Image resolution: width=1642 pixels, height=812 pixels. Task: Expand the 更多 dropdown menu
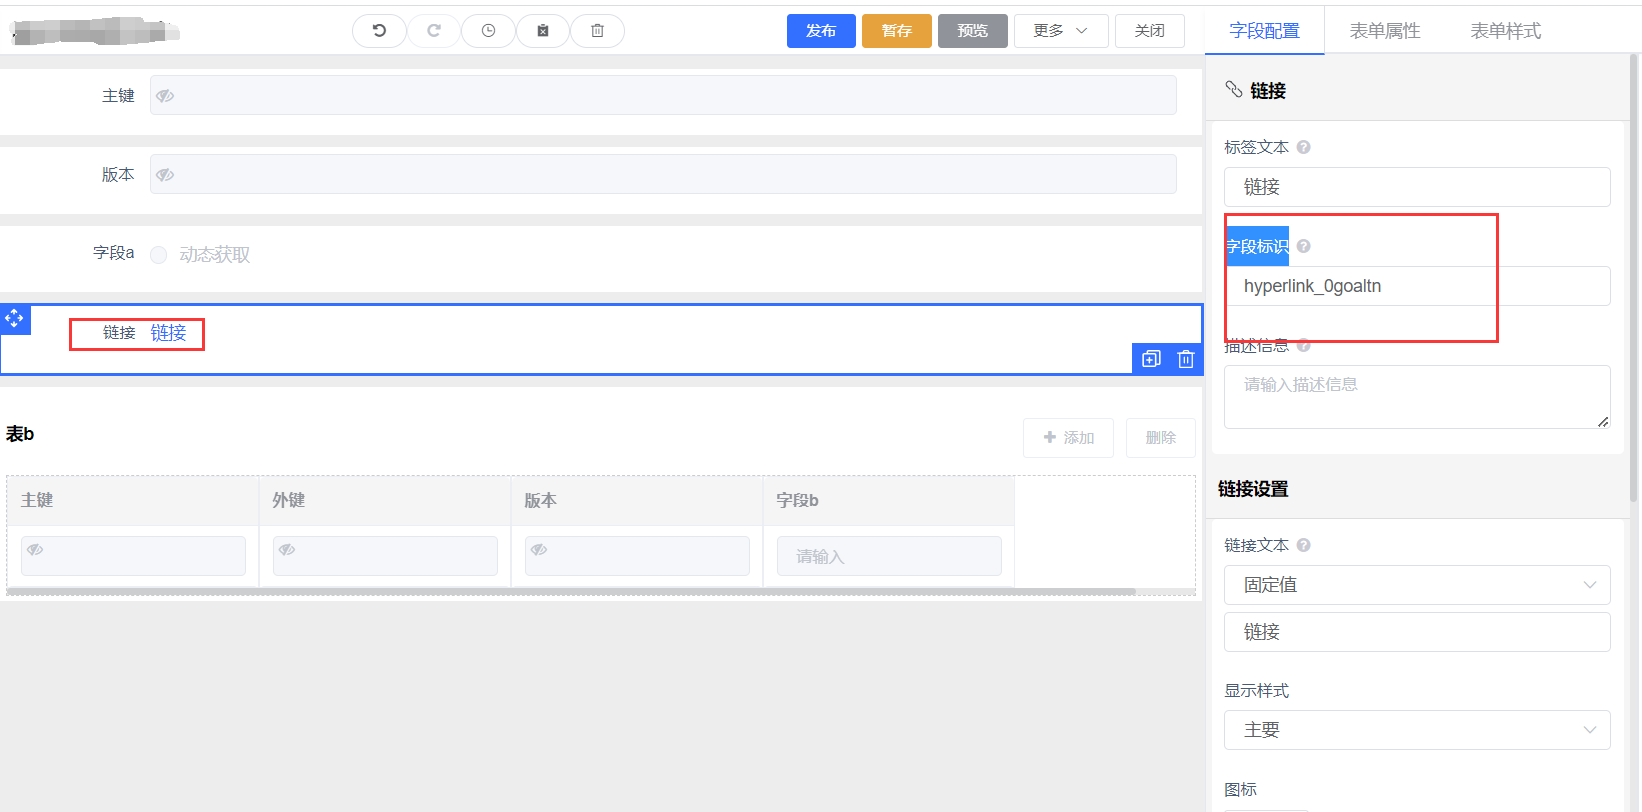(x=1060, y=31)
